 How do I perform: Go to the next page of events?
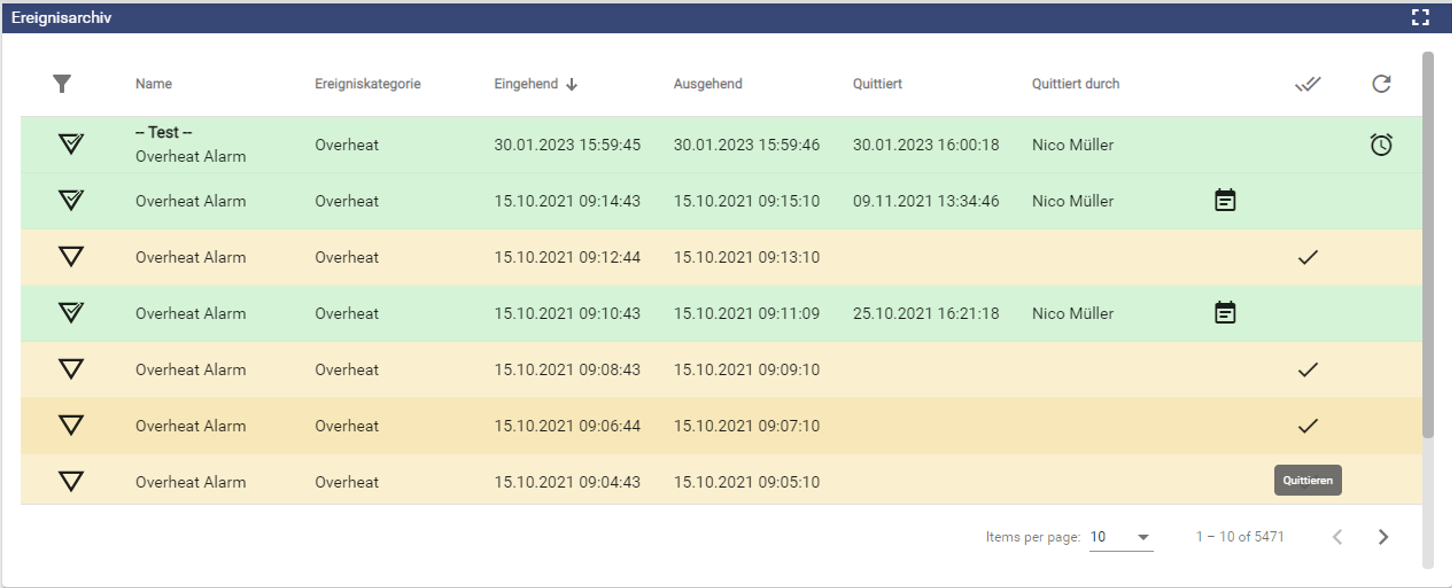click(x=1383, y=537)
